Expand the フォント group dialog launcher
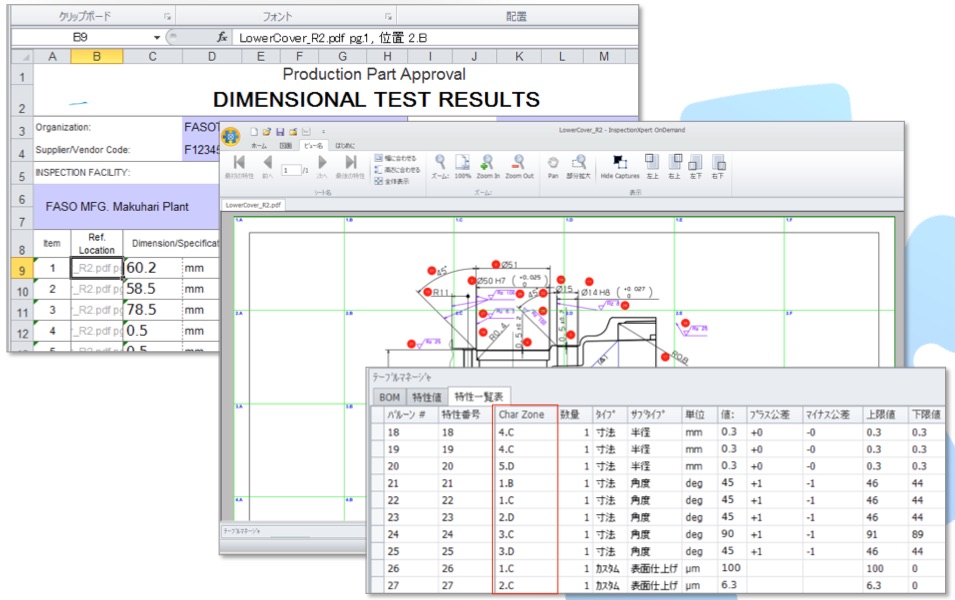 (388, 17)
